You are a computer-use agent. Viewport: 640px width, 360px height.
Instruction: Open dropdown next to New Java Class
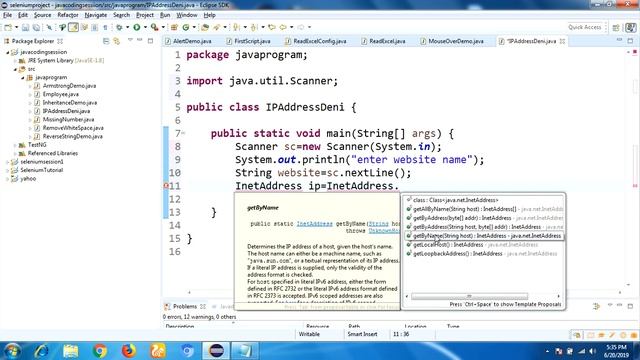(194, 27)
